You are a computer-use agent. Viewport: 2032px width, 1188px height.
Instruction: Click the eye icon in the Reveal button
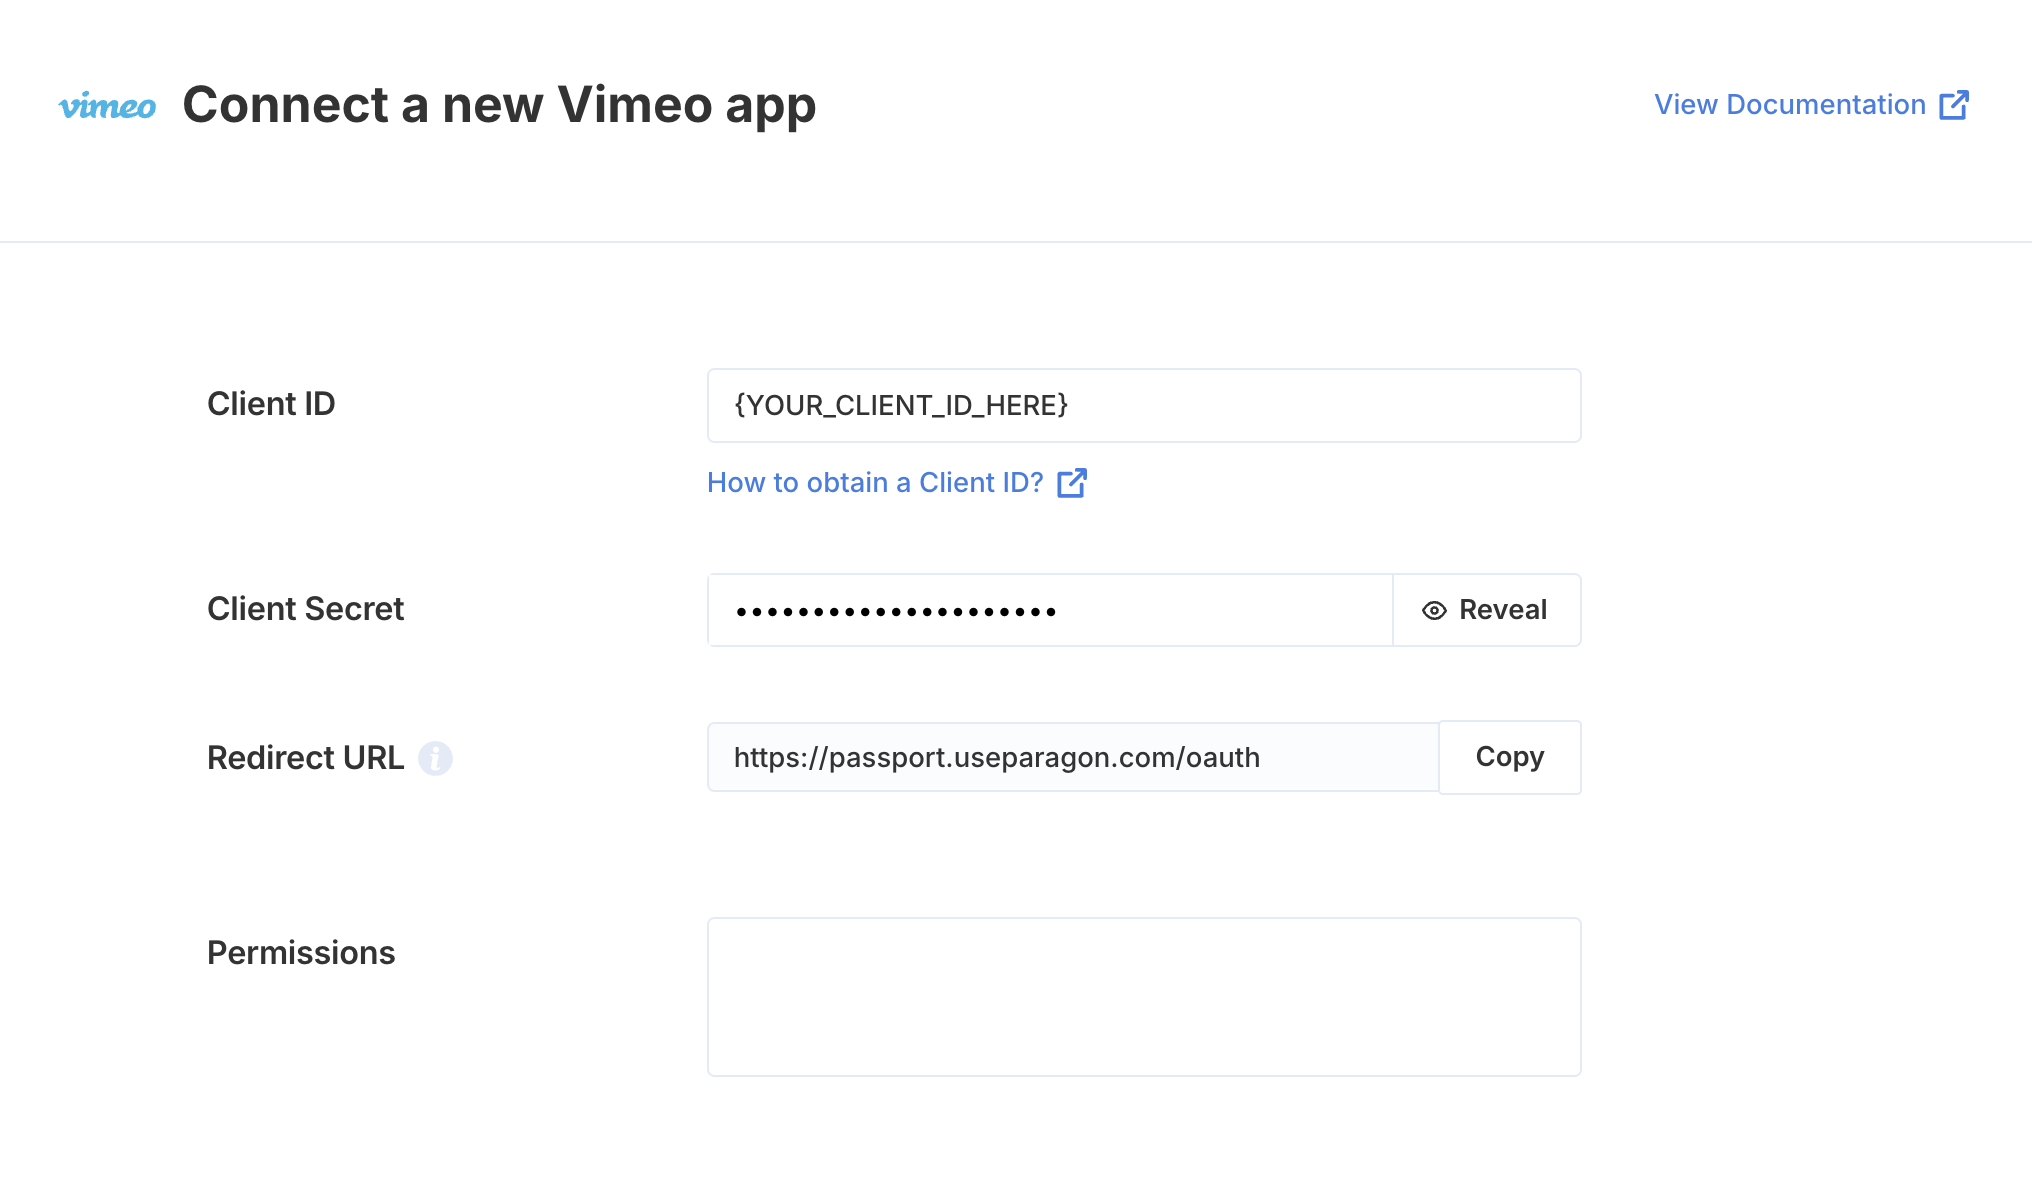[x=1434, y=610]
